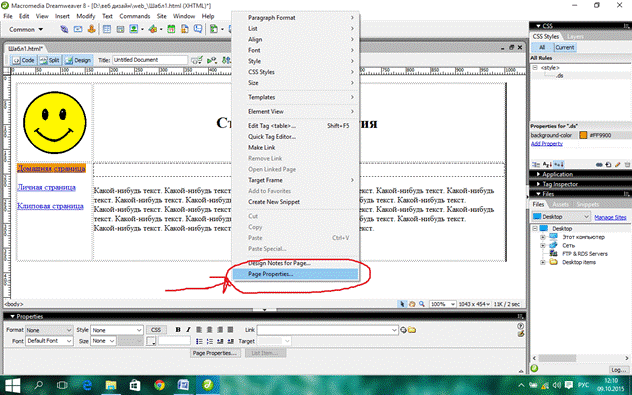Collapse the <style> rule tree node

[535, 68]
